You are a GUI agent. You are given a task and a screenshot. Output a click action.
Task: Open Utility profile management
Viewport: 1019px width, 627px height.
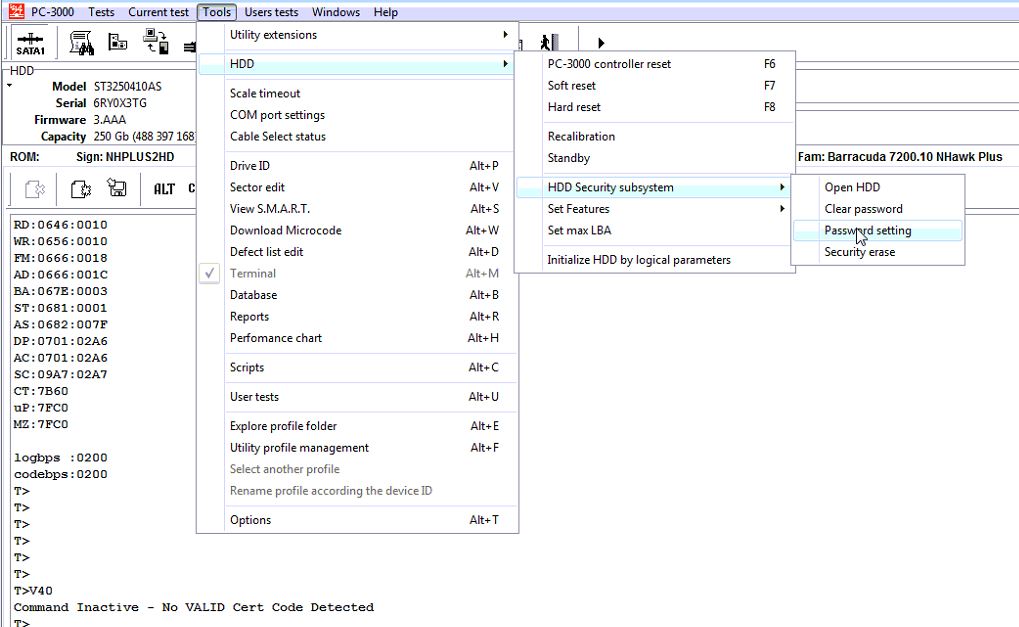(x=357, y=448)
